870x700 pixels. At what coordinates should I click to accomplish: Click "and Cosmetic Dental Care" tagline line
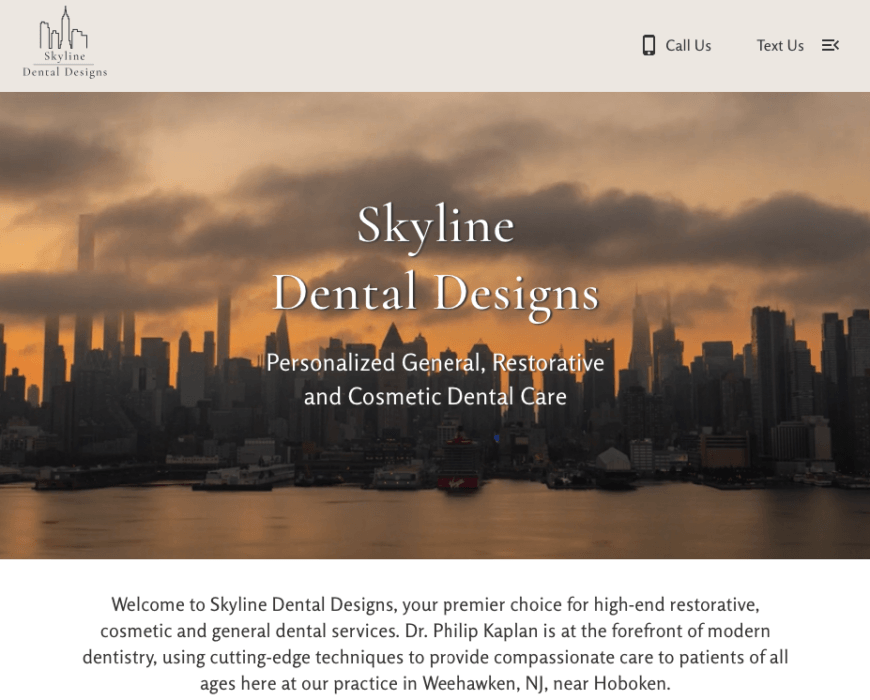point(436,397)
